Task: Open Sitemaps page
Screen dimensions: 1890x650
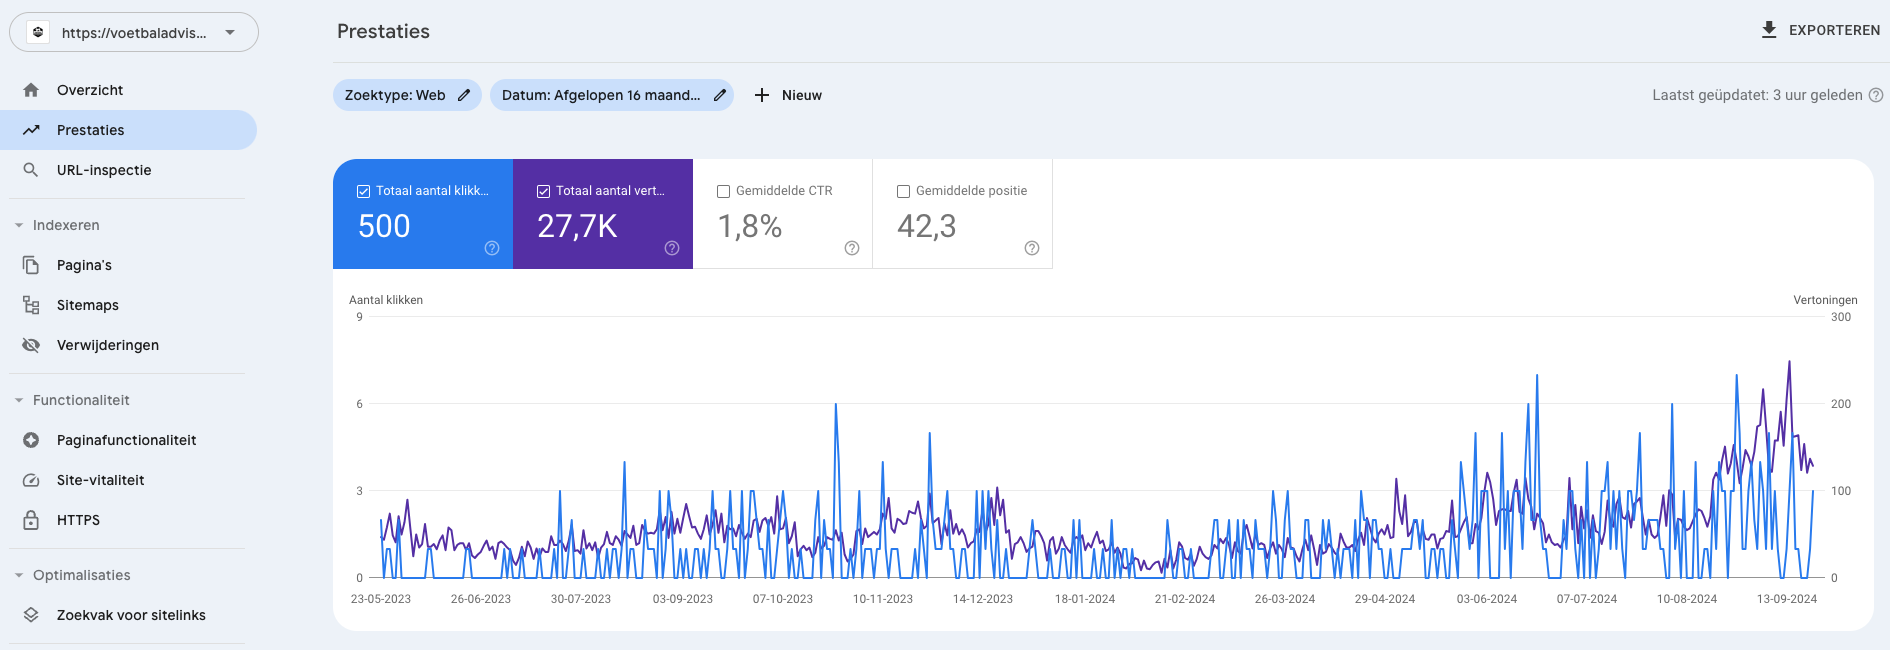Action: 128,305
